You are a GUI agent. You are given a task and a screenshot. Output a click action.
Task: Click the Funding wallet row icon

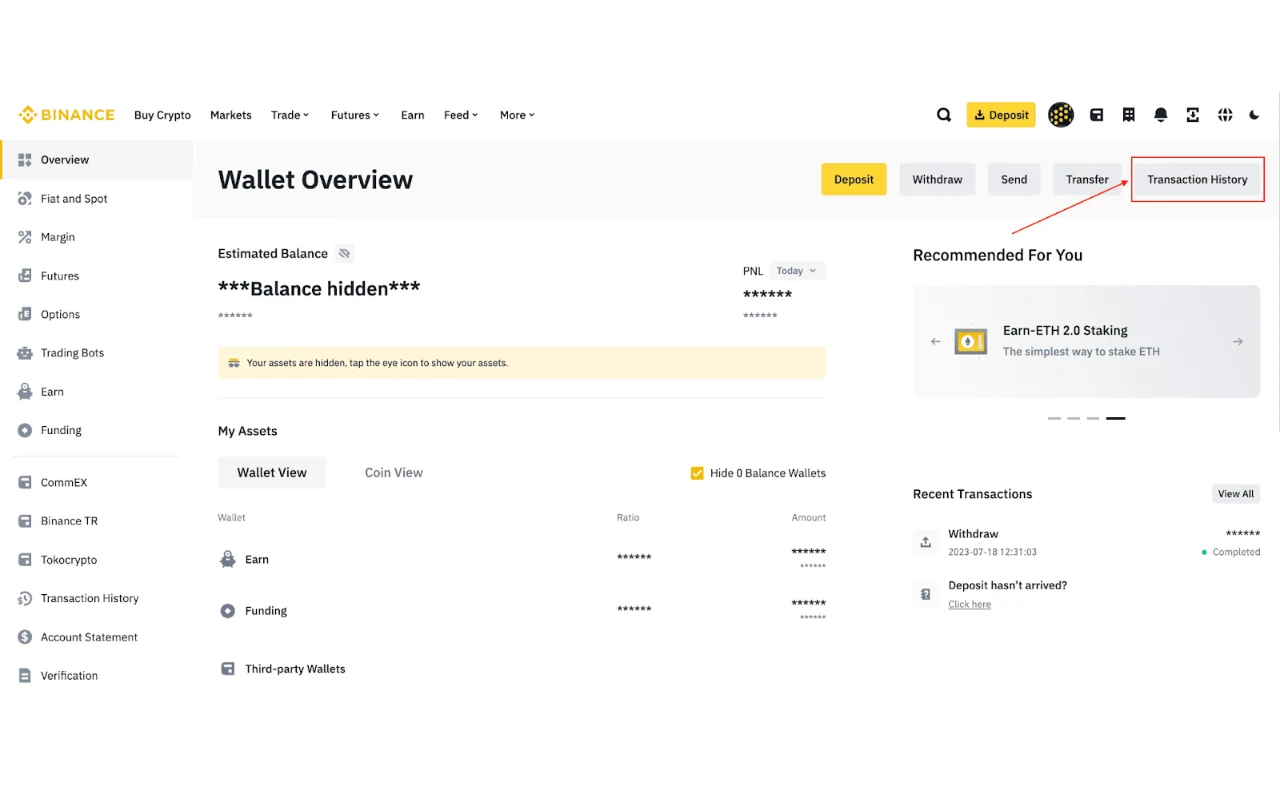[x=228, y=610]
